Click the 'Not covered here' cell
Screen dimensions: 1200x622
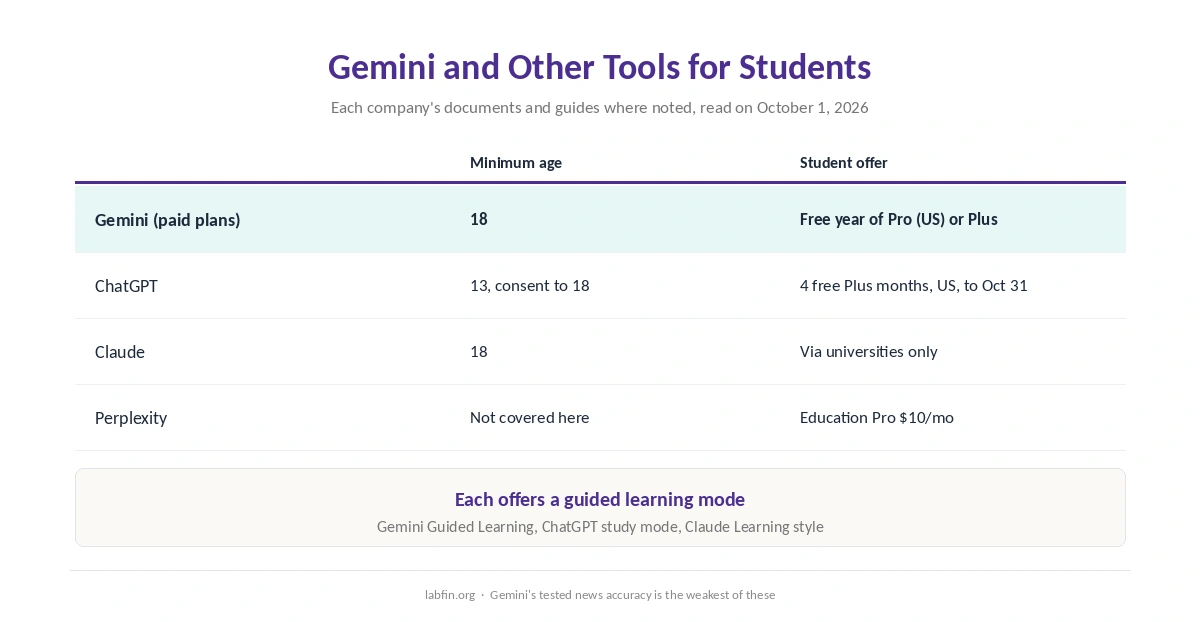(530, 418)
